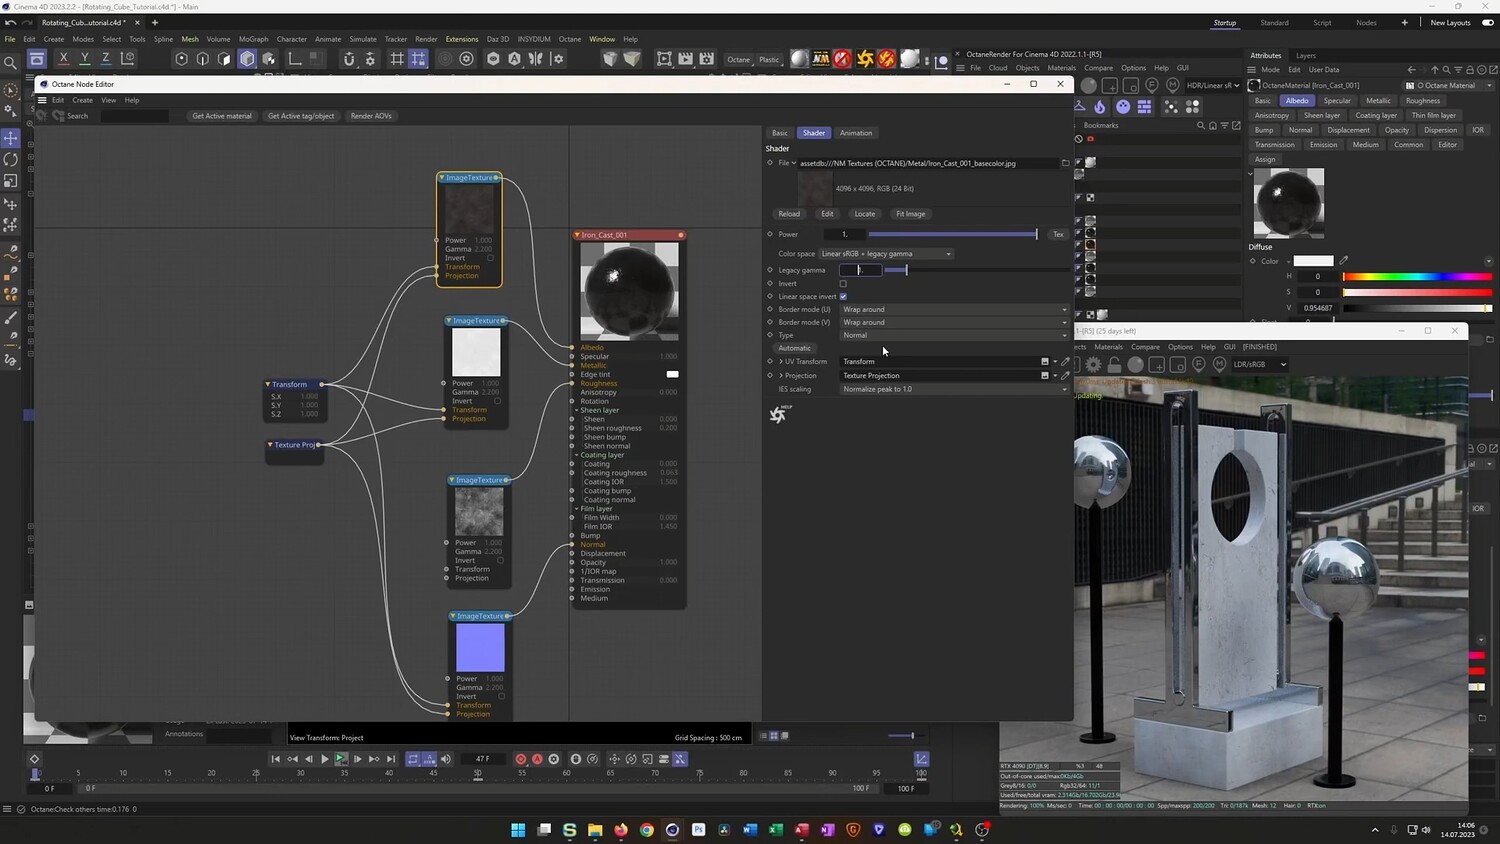The image size is (1500, 844).
Task: Lock the Y axis in the toolbar
Action: (85, 59)
